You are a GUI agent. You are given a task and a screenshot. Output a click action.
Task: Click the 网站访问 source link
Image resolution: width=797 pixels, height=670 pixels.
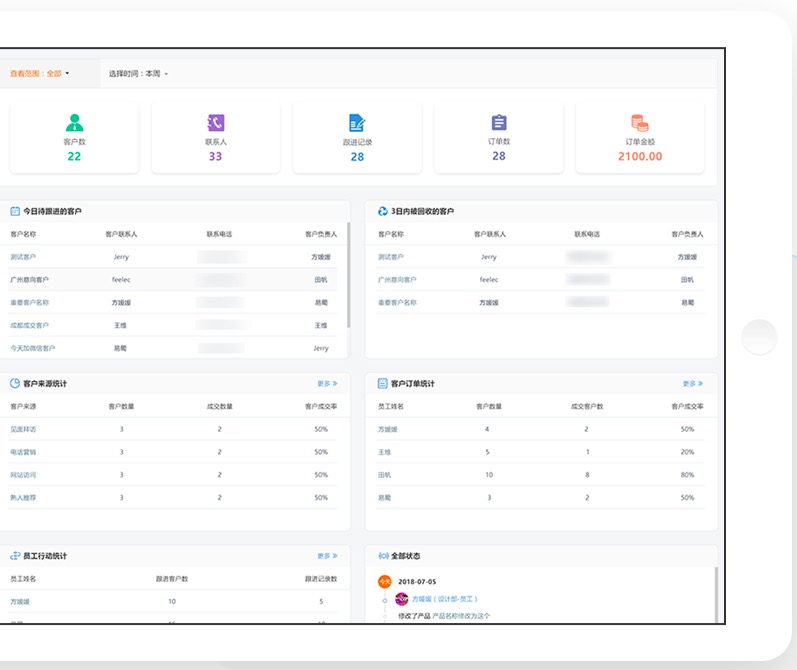[x=23, y=475]
